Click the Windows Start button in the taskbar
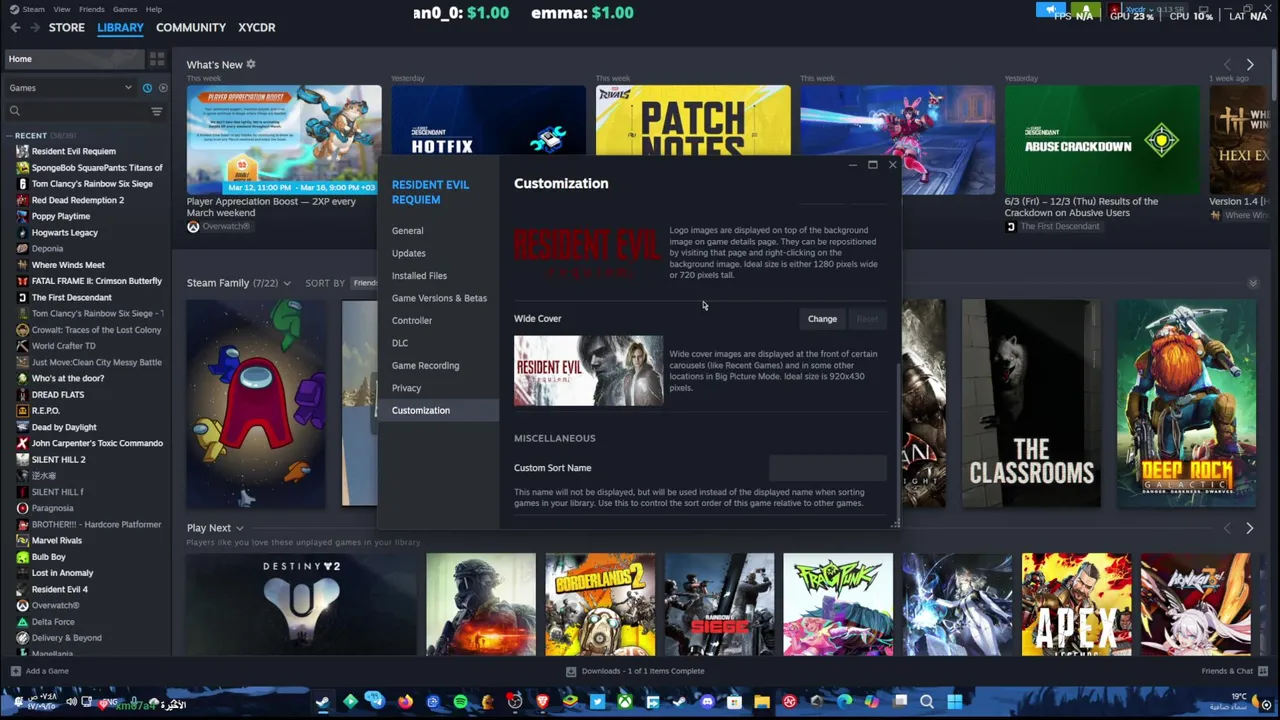The width and height of the screenshot is (1280, 720). coord(954,702)
